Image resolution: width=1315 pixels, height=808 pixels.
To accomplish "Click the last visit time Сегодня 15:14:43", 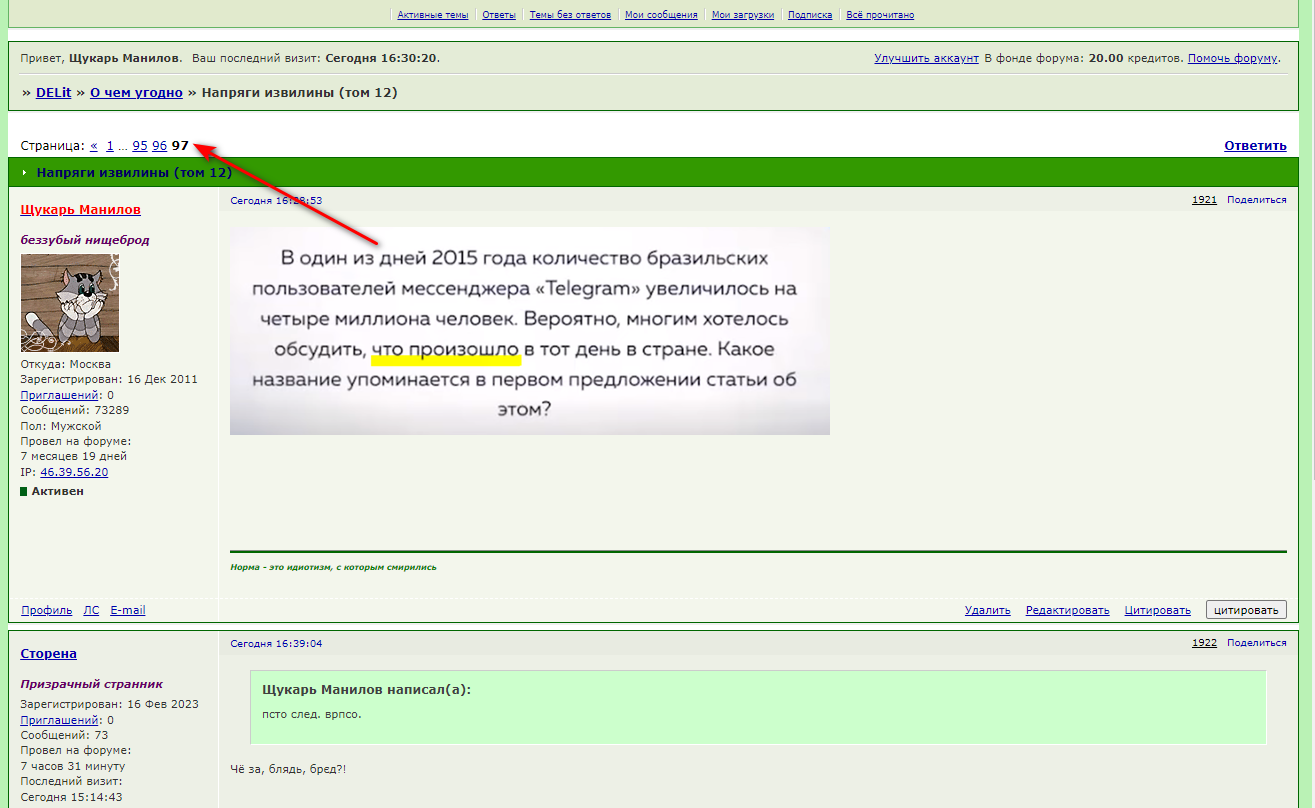I will 71,797.
